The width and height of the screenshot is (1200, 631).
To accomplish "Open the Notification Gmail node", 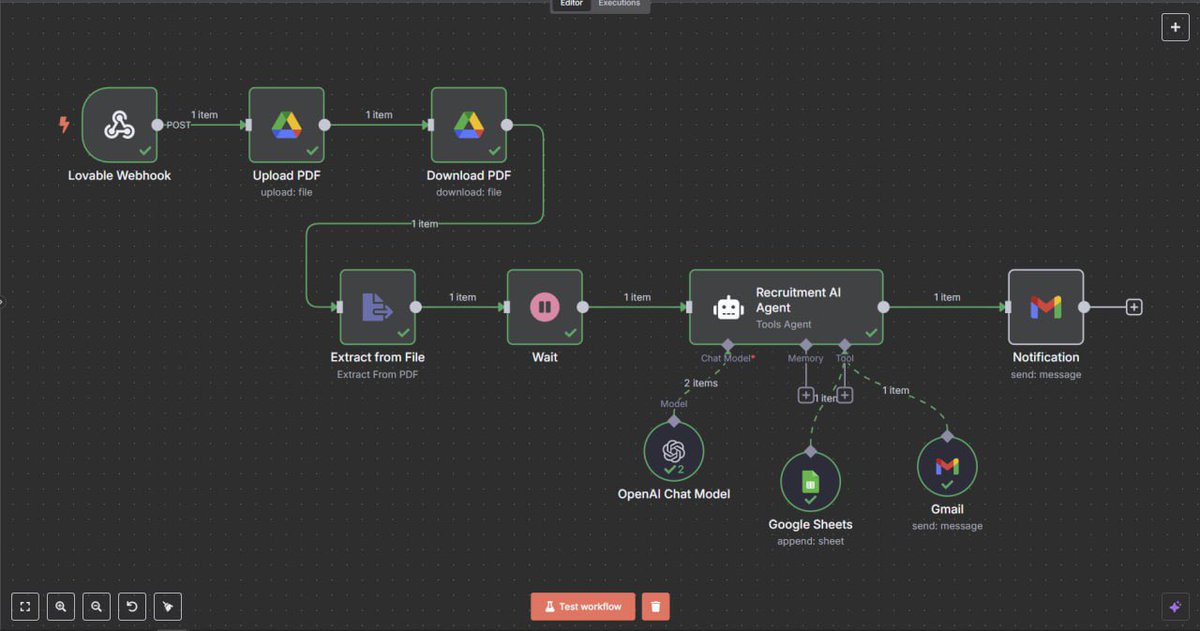I will tap(1045, 306).
